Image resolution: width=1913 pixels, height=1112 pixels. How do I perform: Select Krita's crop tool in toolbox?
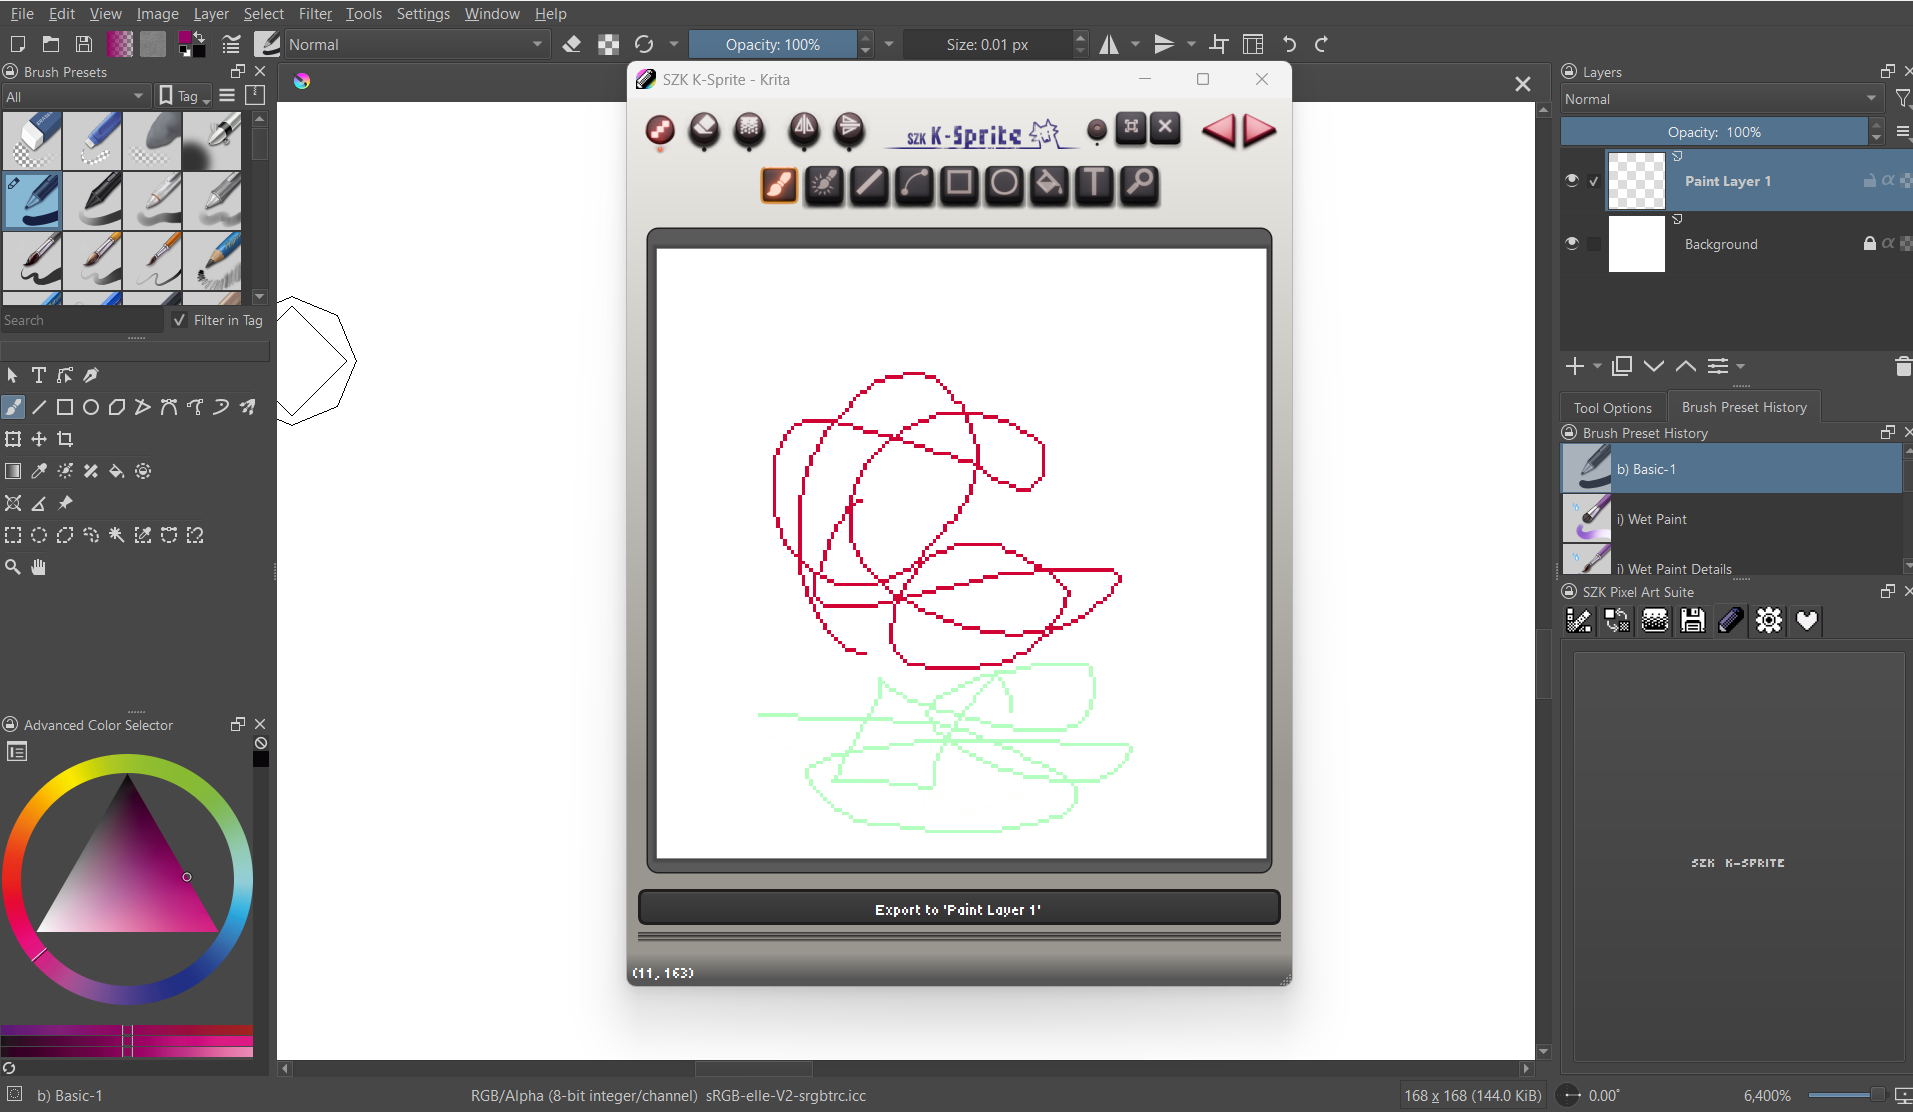[65, 439]
